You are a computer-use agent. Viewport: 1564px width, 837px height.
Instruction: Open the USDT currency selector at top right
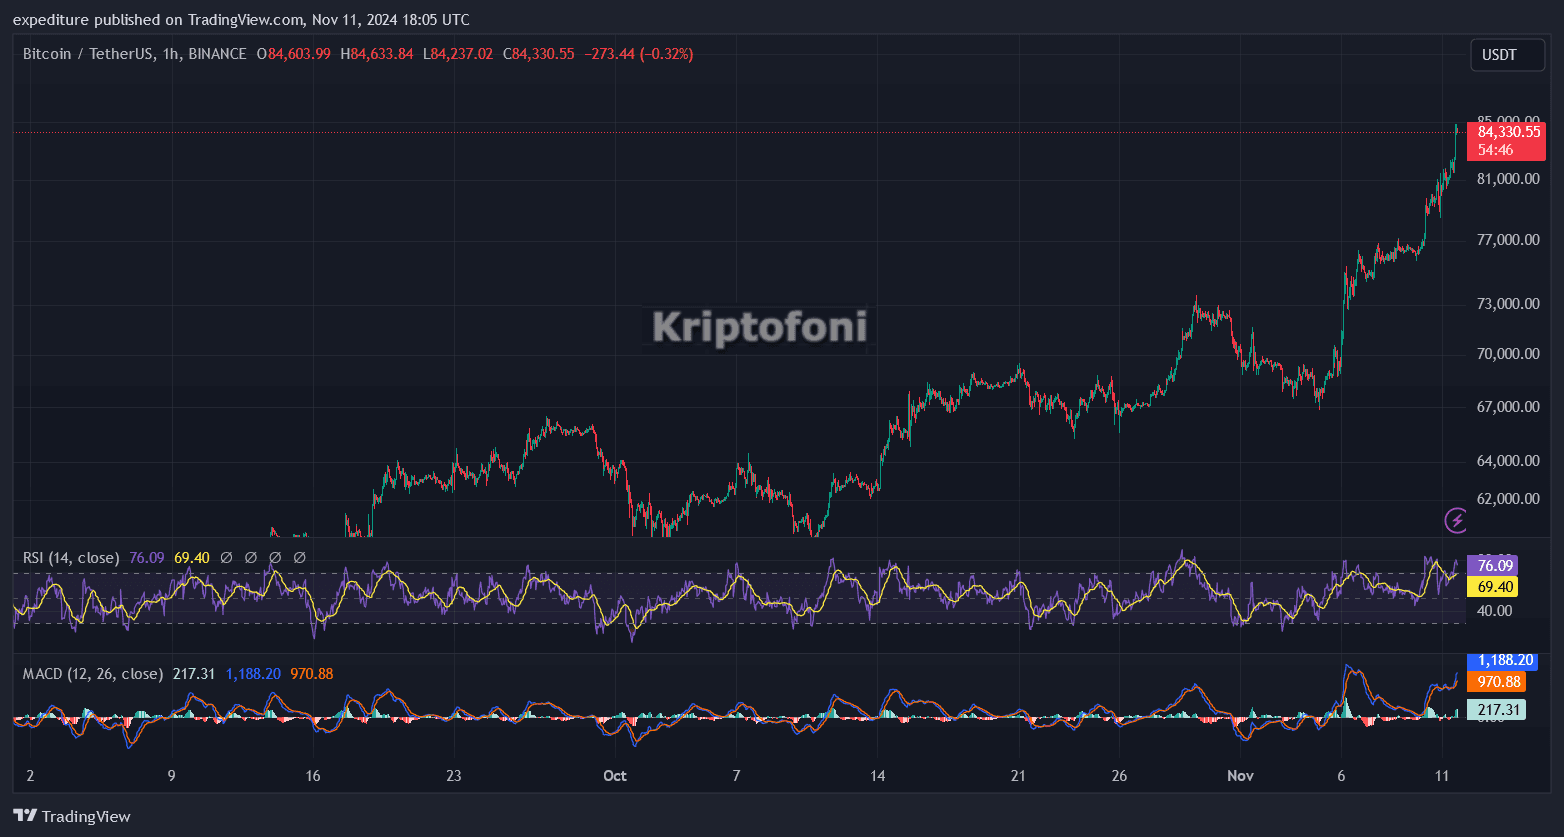pos(1507,54)
